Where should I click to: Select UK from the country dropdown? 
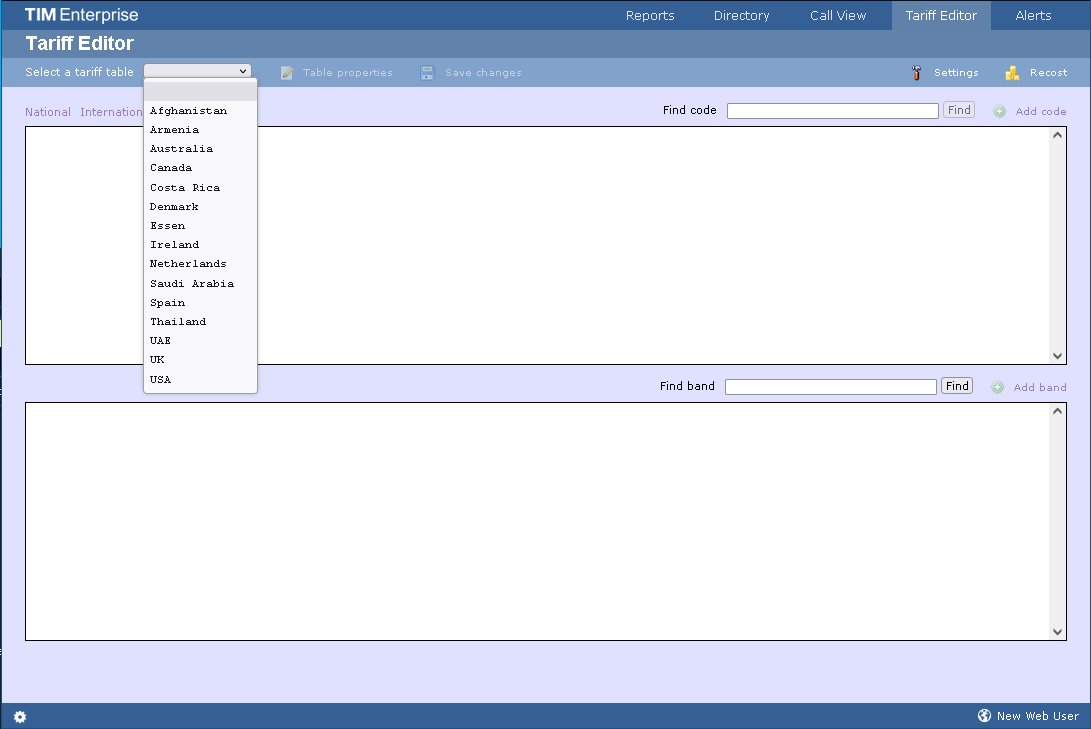tap(157, 359)
